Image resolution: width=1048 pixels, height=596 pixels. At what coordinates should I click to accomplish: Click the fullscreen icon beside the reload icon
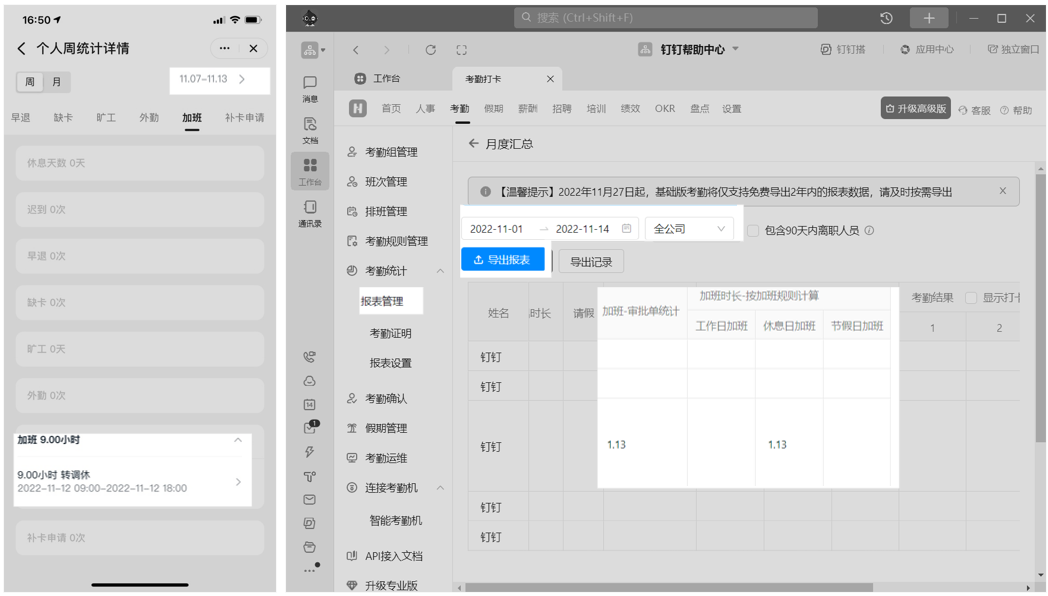tap(461, 49)
